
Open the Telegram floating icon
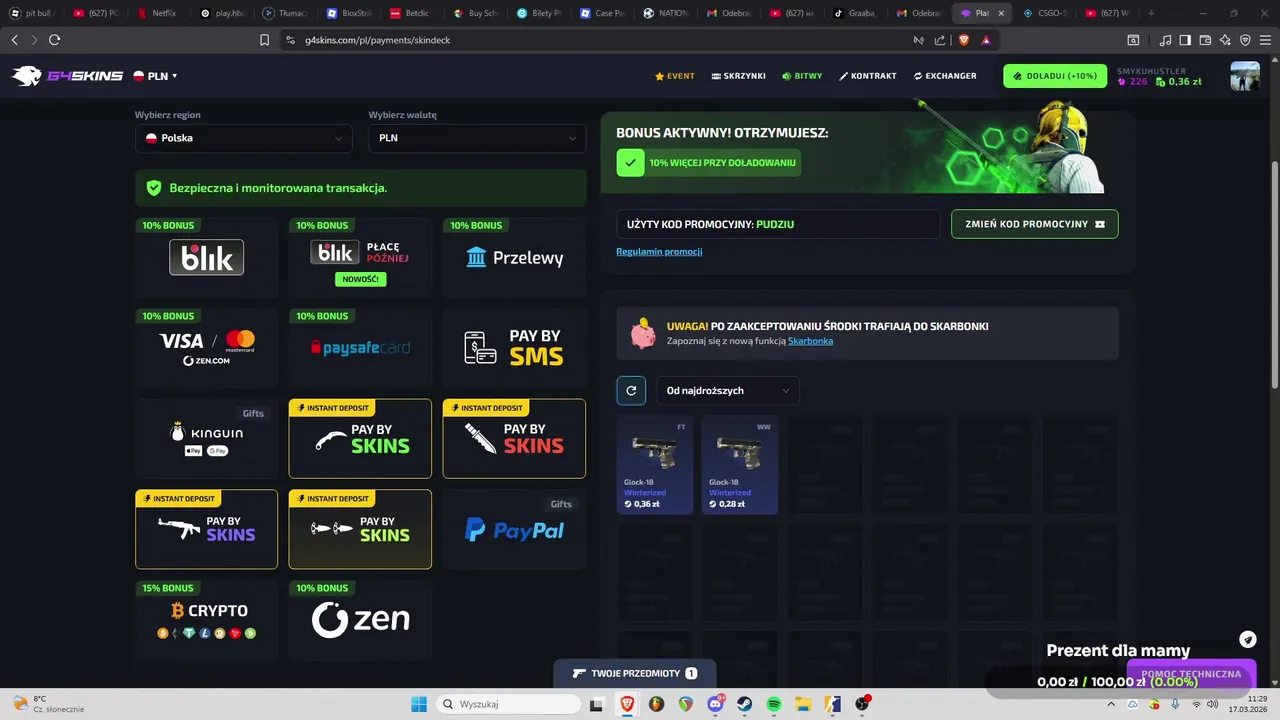point(1248,640)
